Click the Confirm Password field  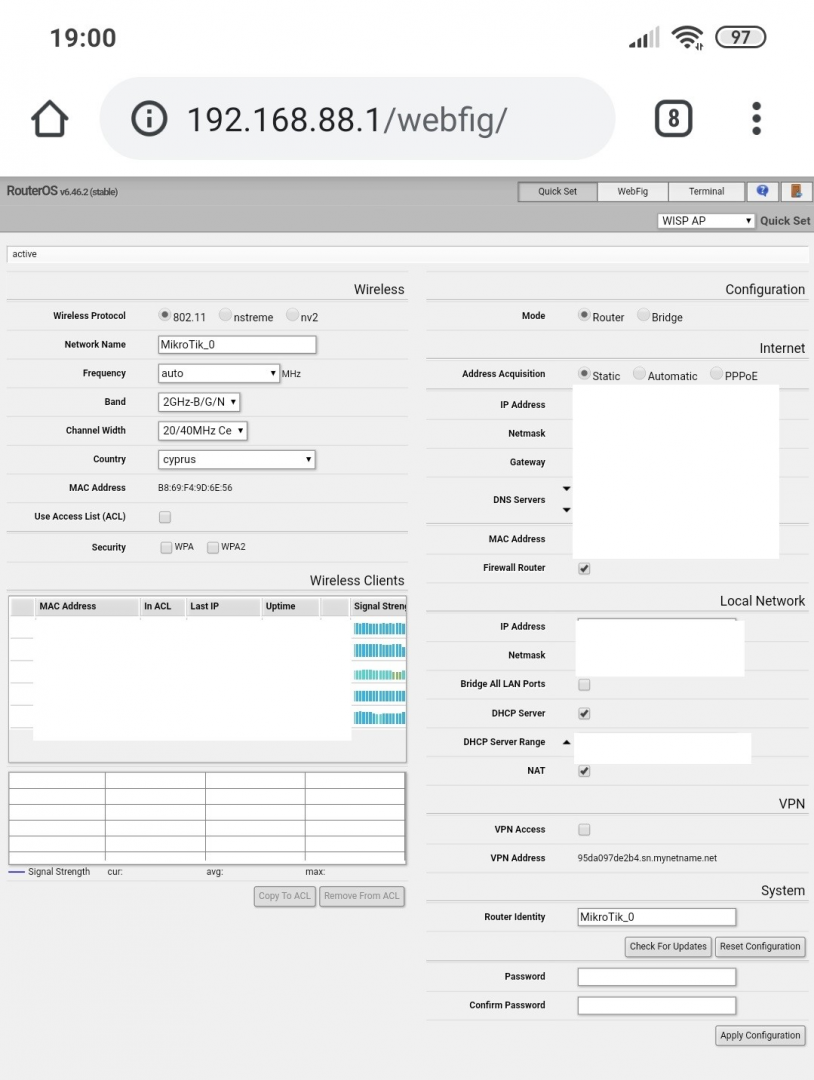[x=656, y=1006]
